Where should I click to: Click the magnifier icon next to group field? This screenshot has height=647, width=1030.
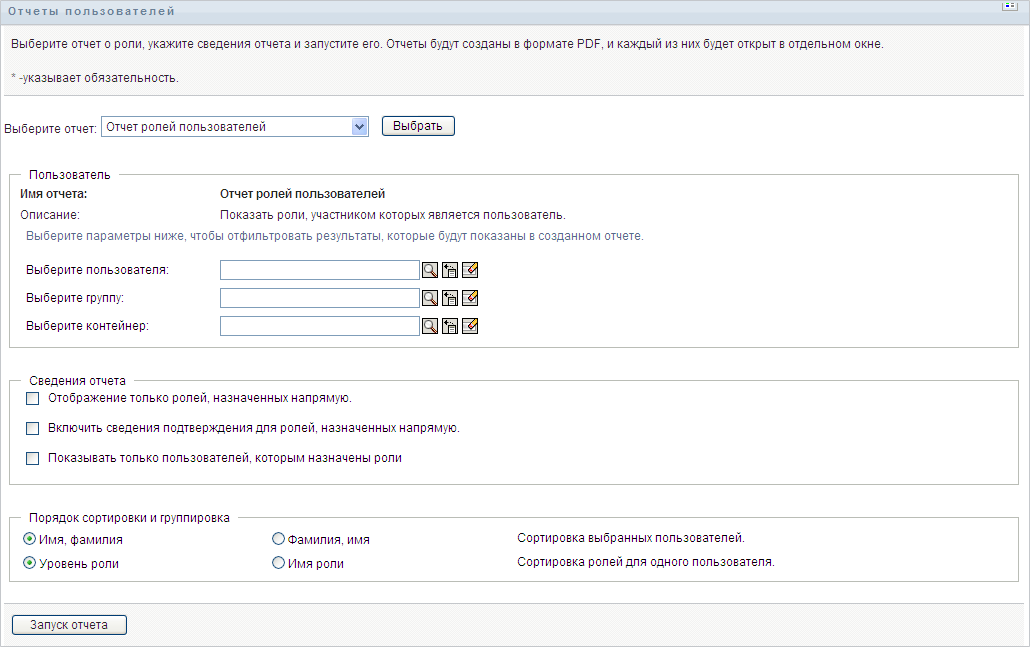pos(430,298)
